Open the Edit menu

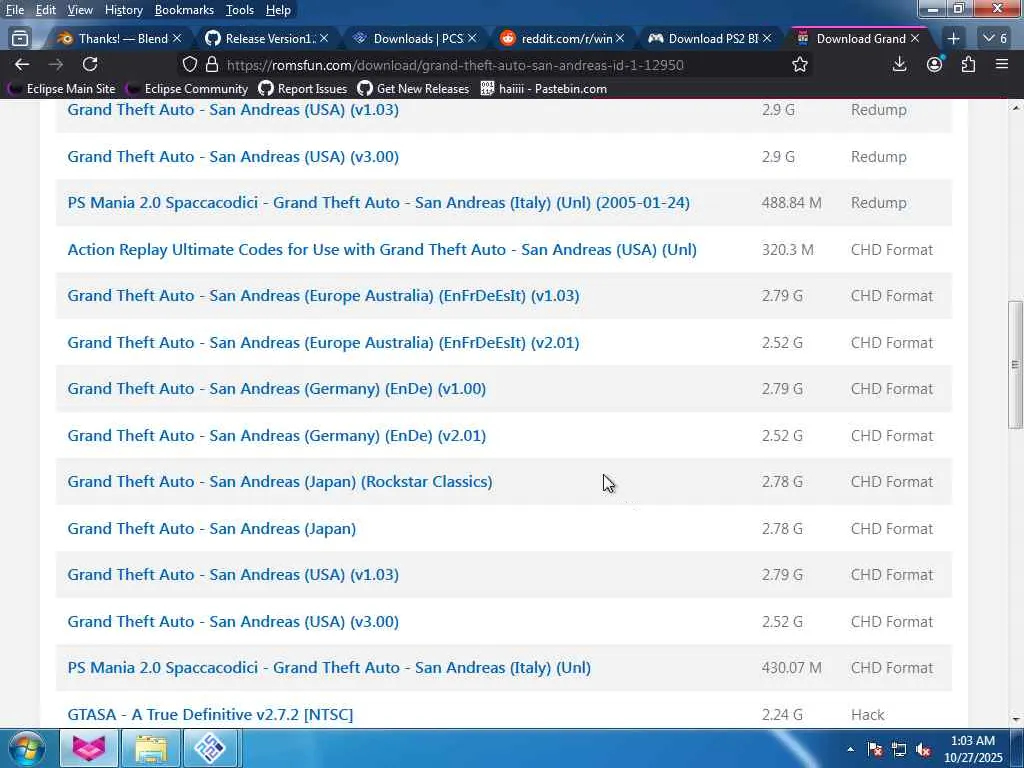[x=46, y=10]
